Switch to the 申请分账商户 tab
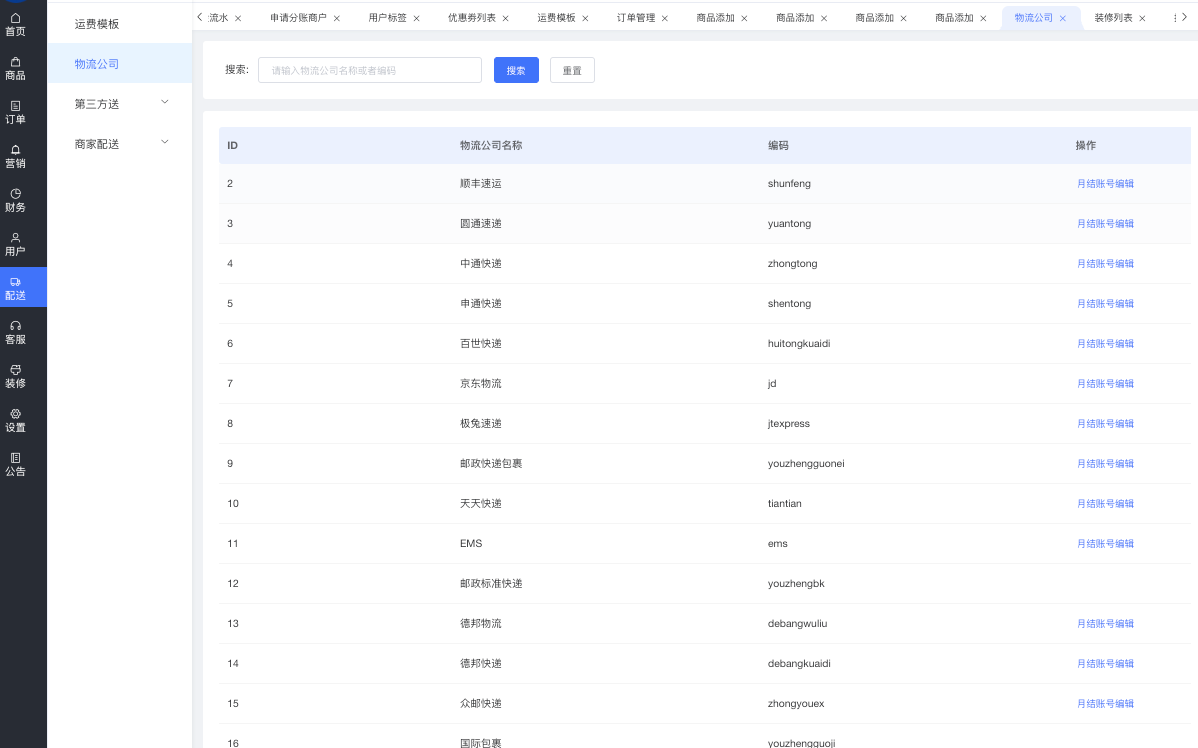Screen dimensions: 1198x748 298,18
